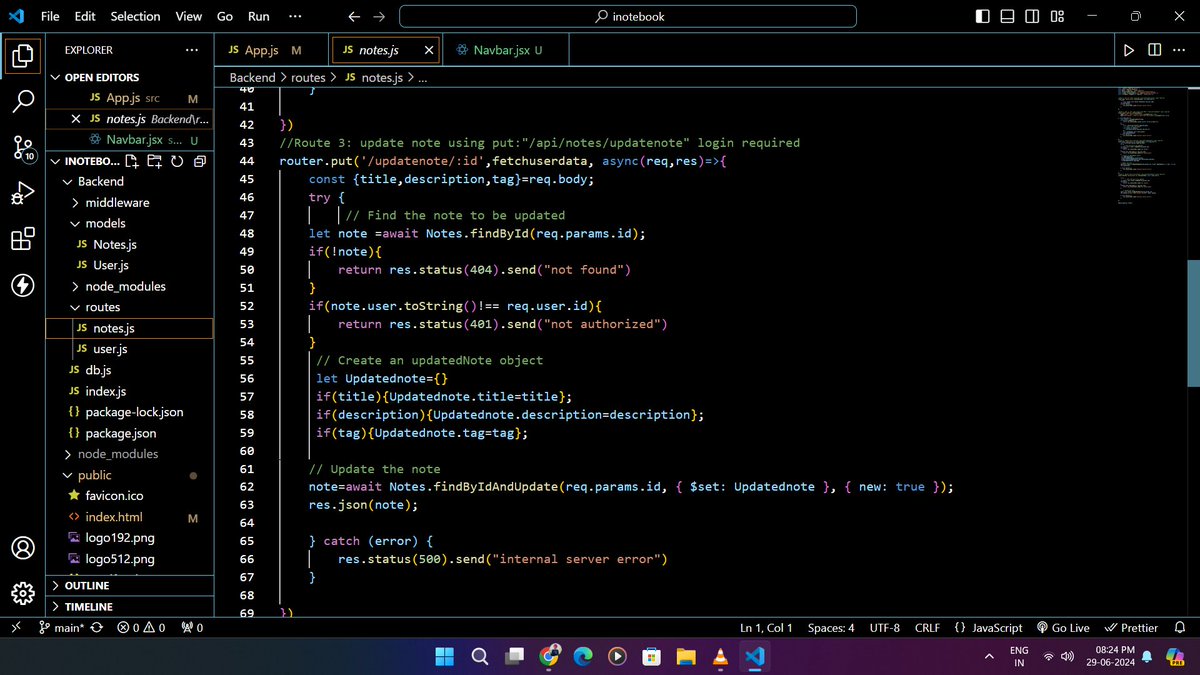The width and height of the screenshot is (1200, 675).
Task: Toggle the secondary side bar visibility
Action: point(1031,16)
